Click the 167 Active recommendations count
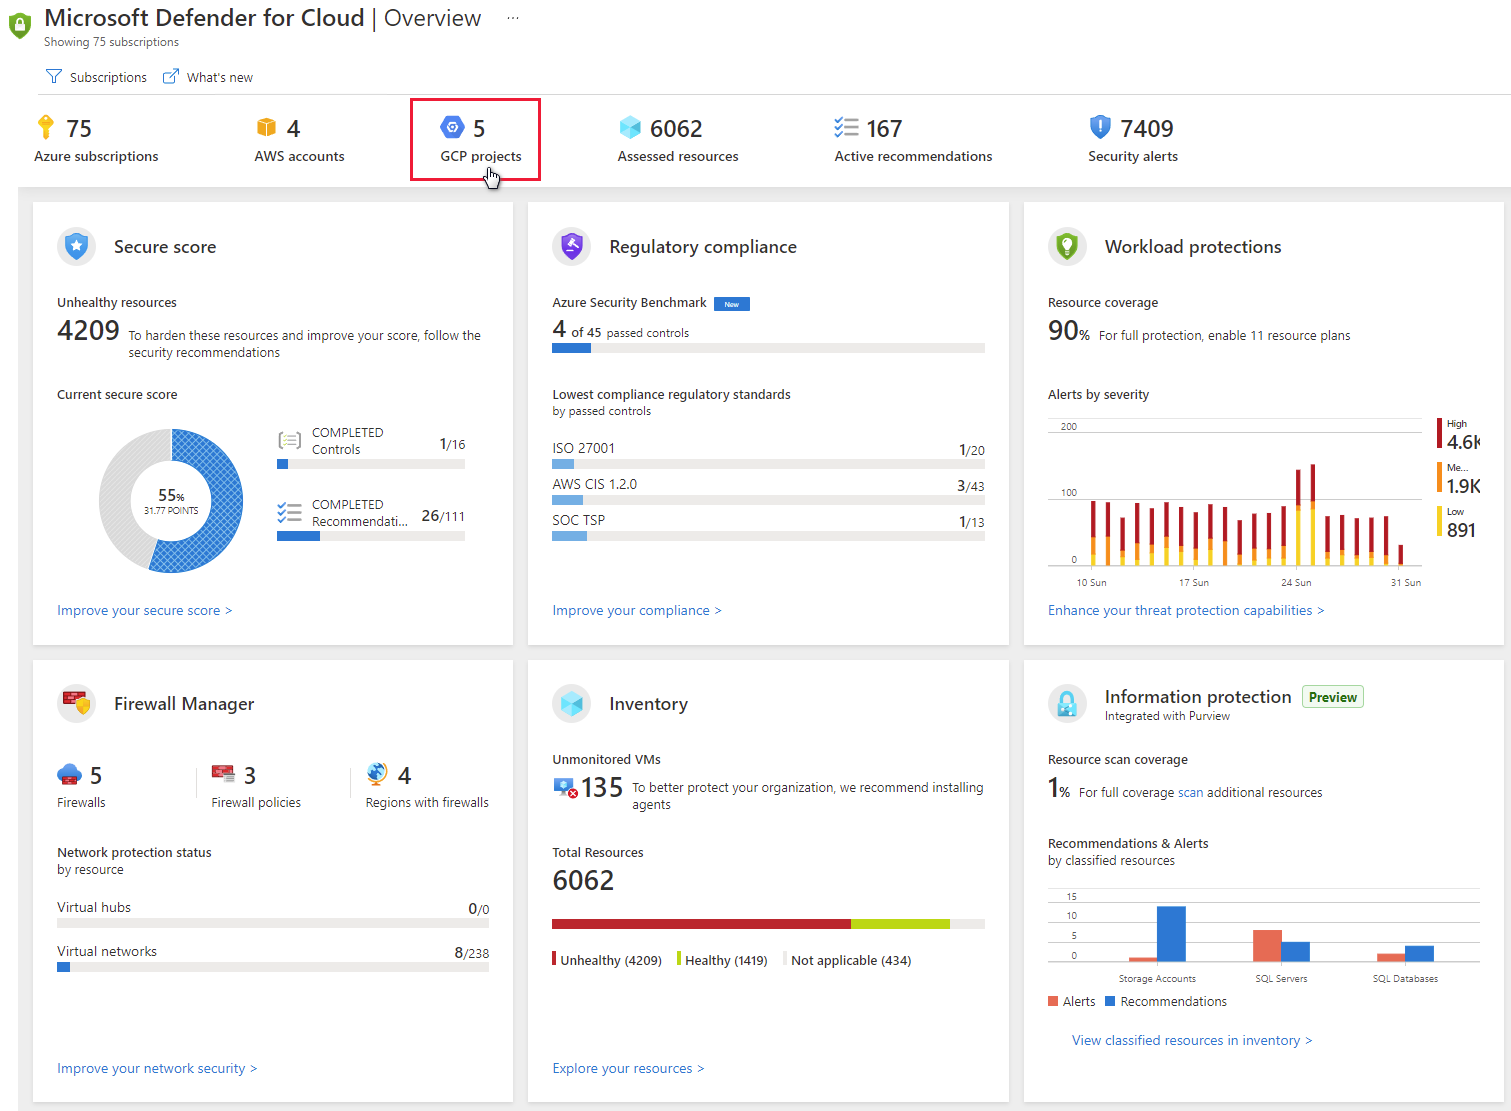 tap(884, 128)
